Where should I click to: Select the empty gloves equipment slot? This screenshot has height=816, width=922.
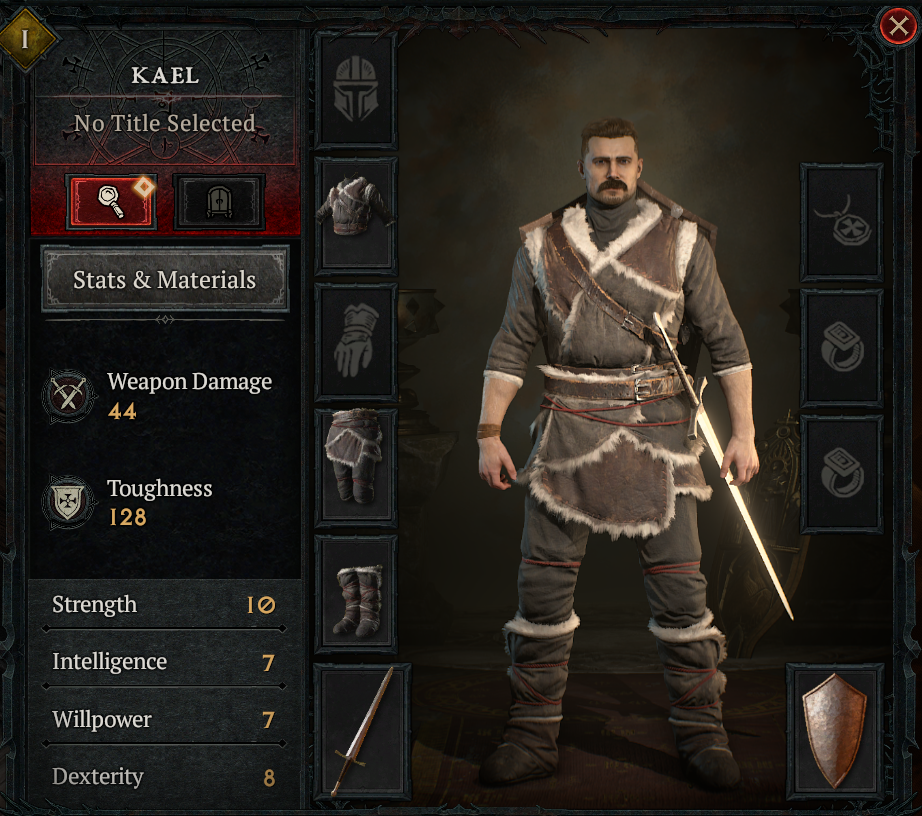coord(356,341)
